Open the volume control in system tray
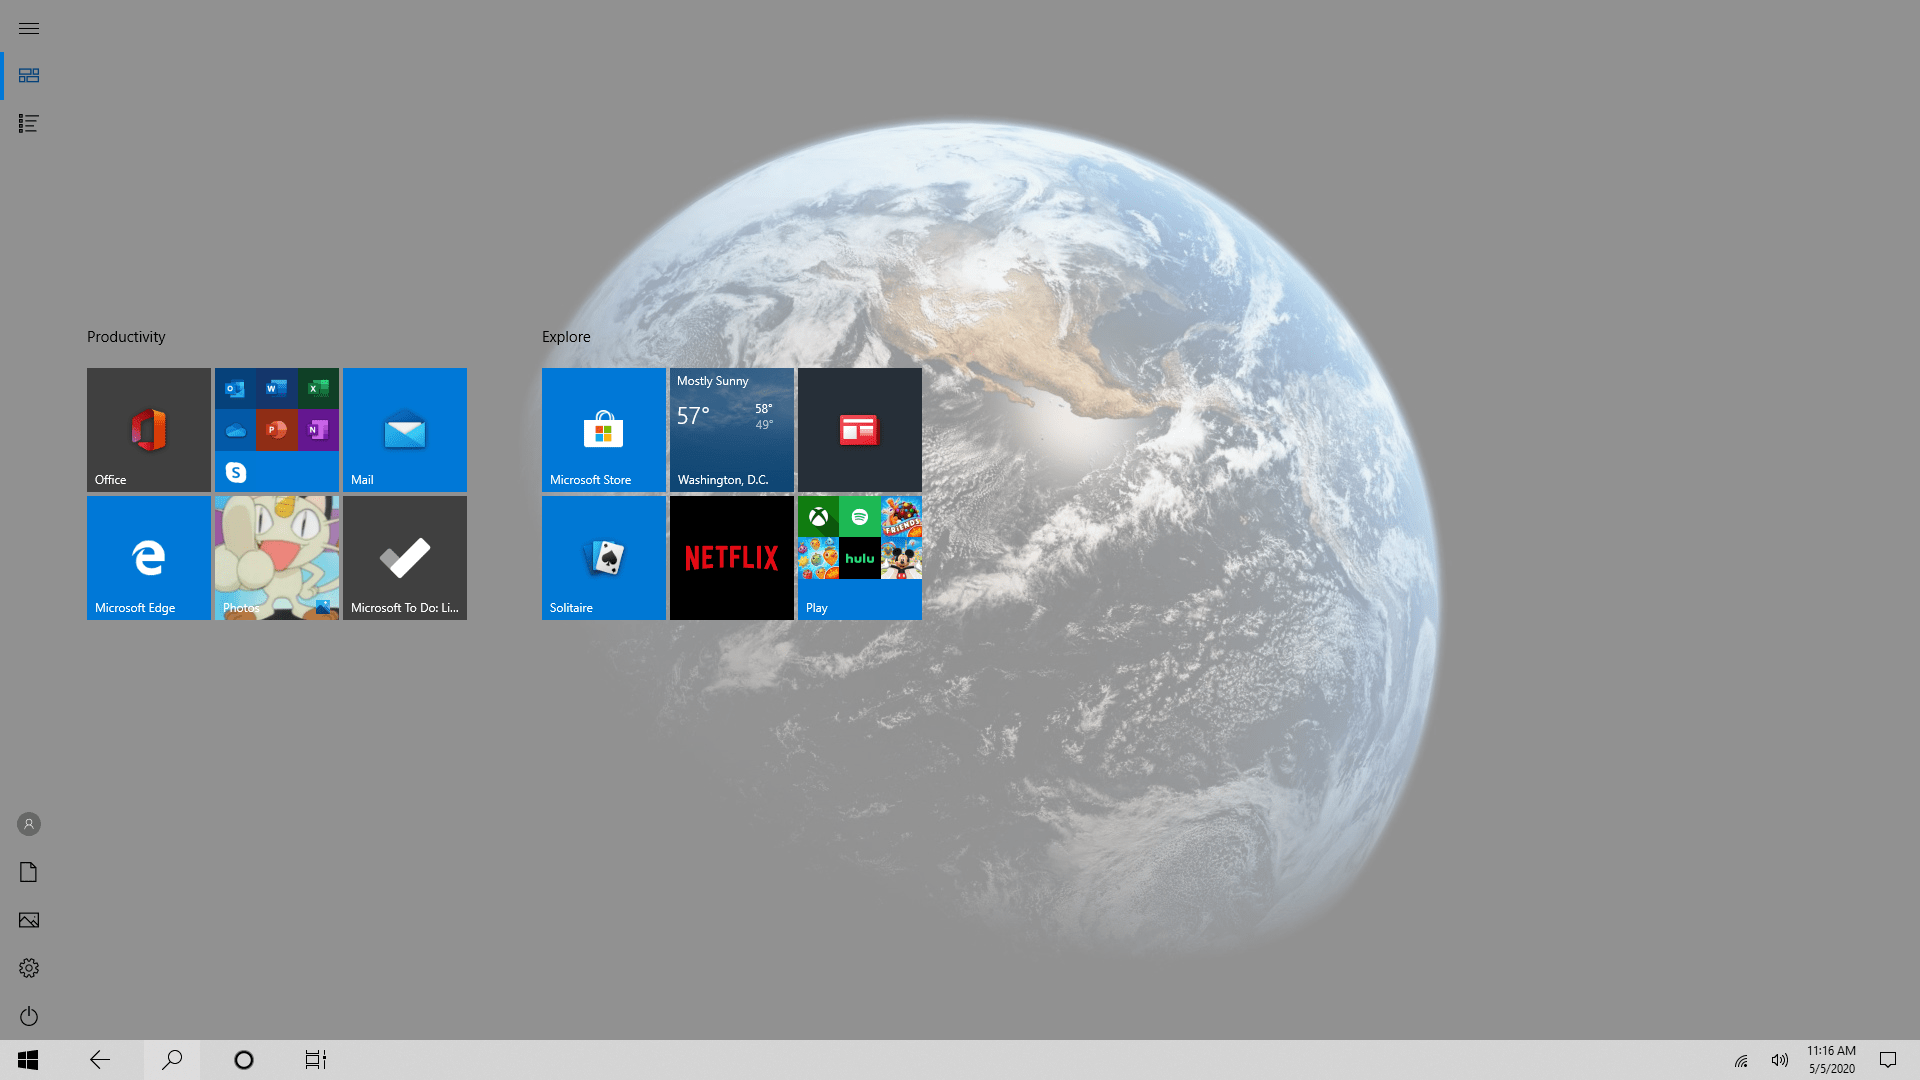This screenshot has height=1080, width=1920. coord(1779,1060)
